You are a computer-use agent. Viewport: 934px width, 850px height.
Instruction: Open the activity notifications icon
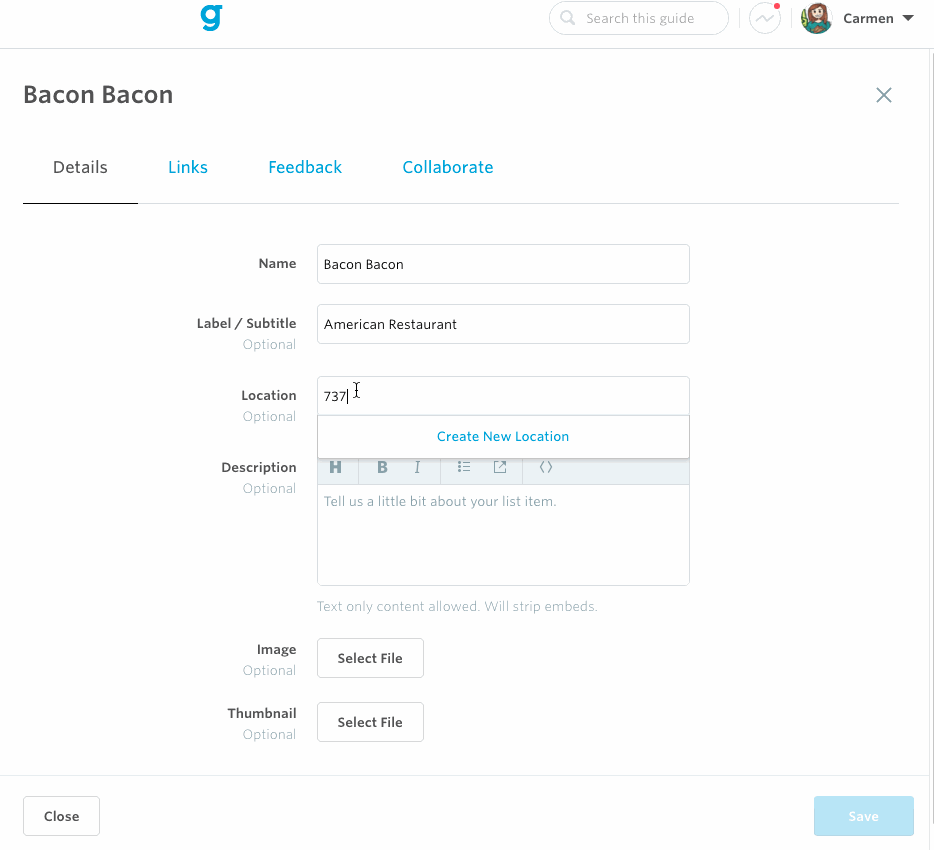click(764, 18)
